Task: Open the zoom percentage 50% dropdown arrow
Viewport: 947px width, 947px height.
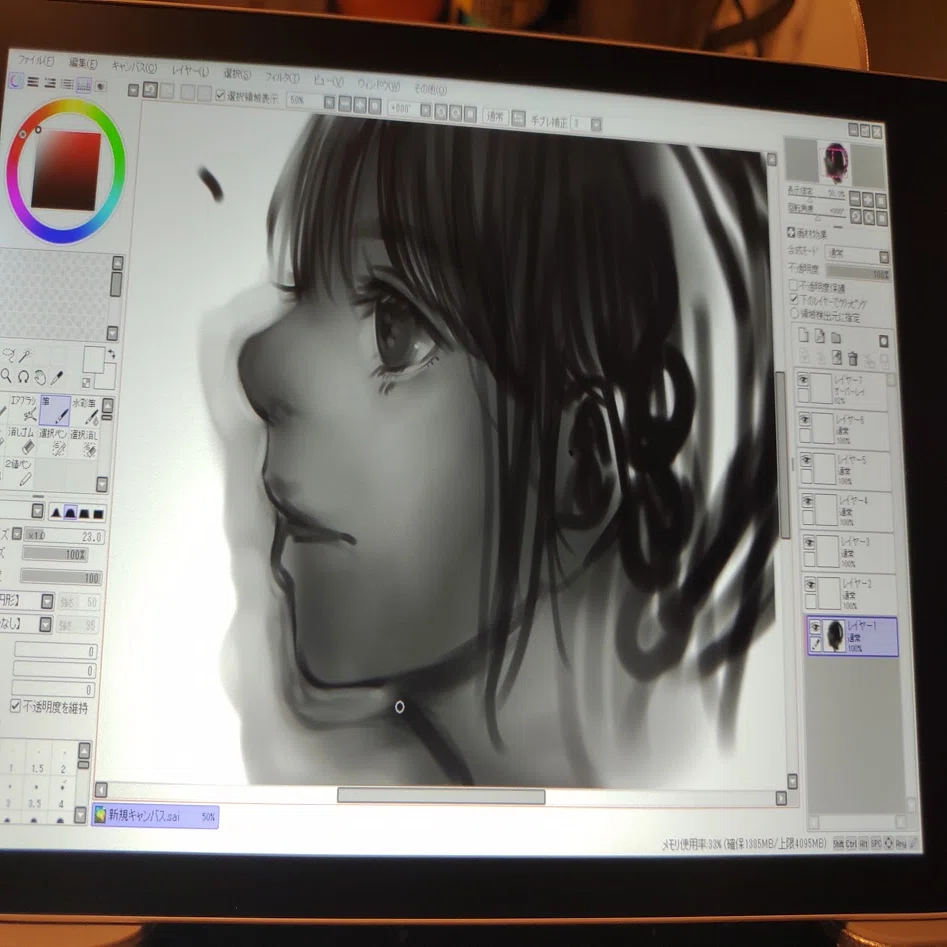Action: point(329,103)
